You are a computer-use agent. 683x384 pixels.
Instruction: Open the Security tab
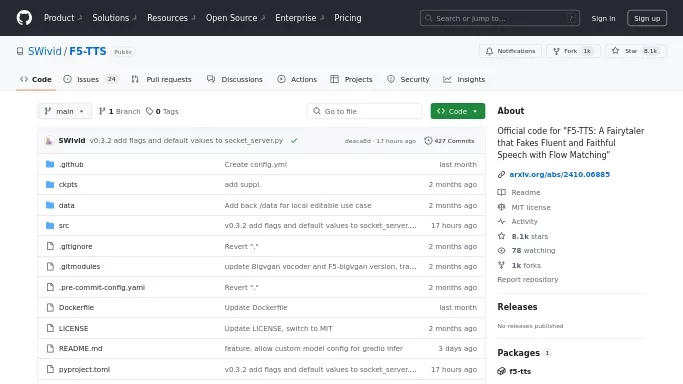408,79
